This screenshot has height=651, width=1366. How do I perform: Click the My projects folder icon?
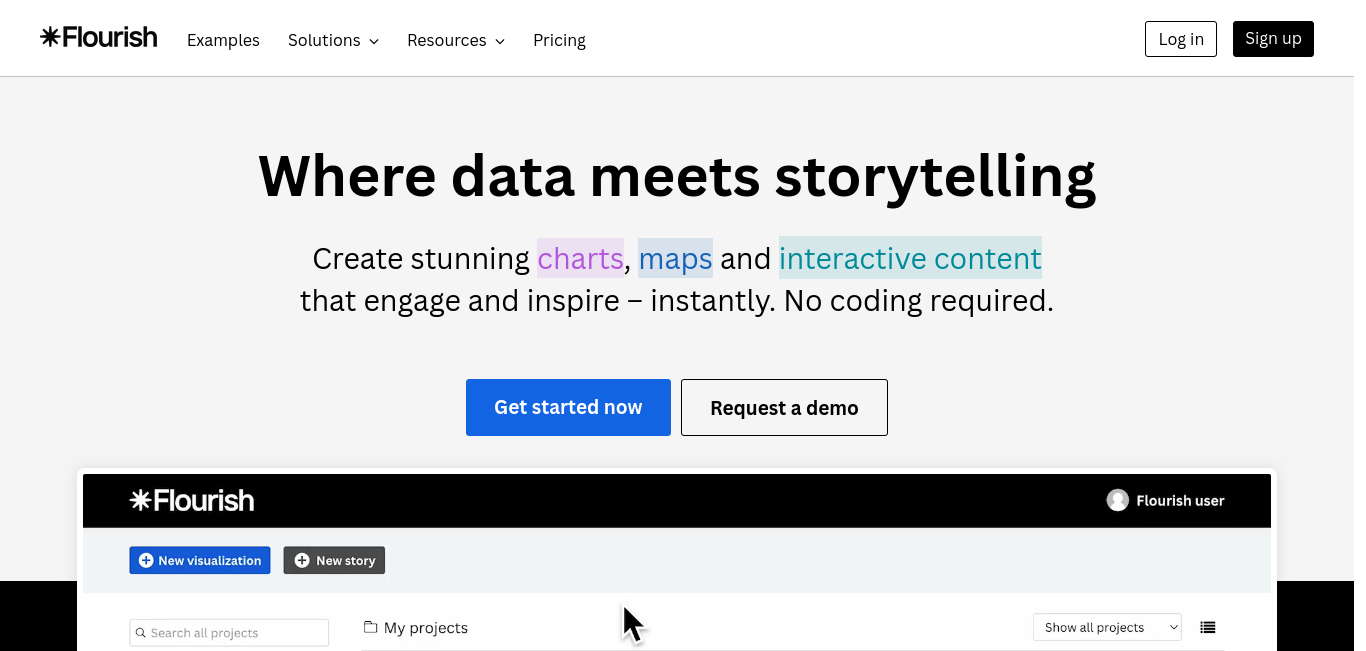tap(370, 627)
